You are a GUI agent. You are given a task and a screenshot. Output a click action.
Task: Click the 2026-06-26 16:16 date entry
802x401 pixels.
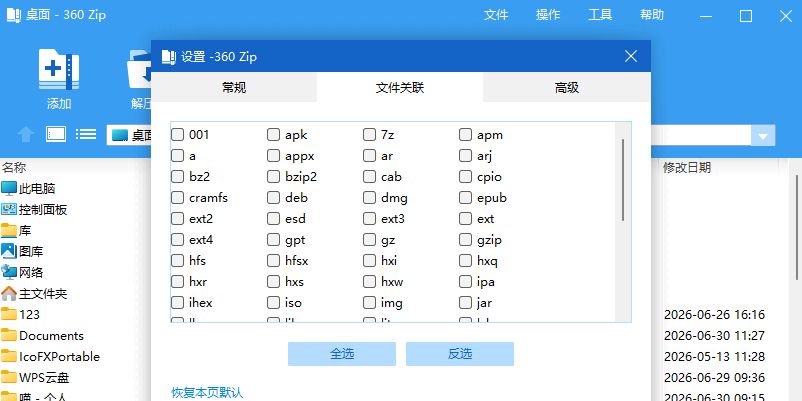coord(714,315)
